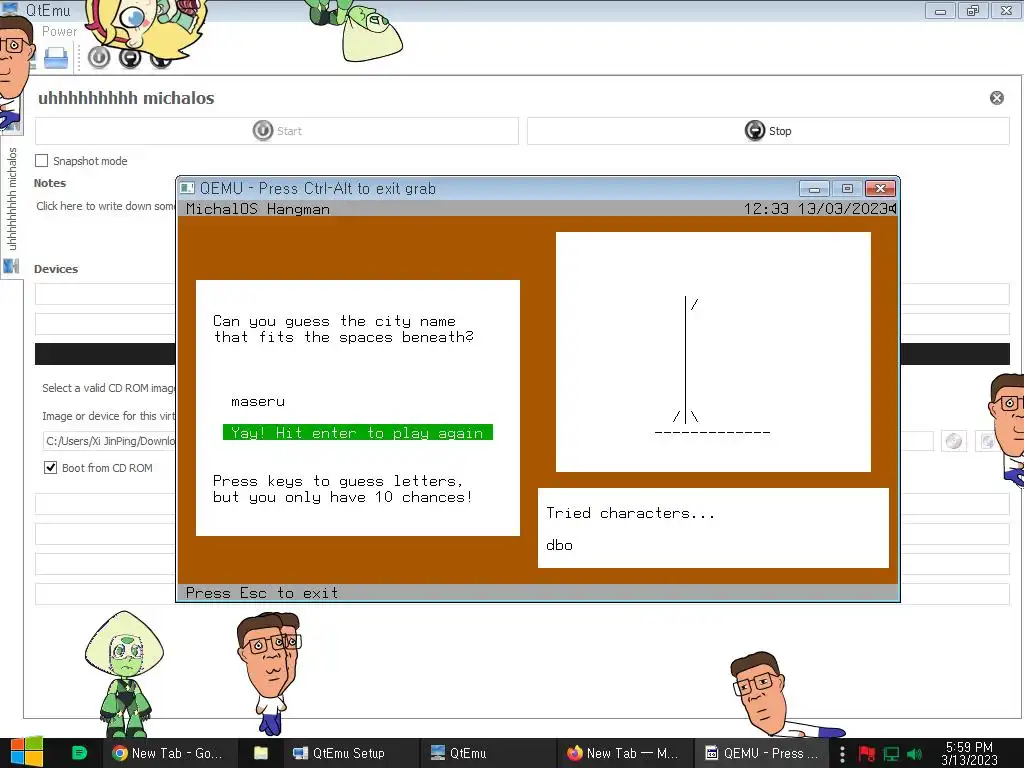The image size is (1024, 768).
Task: Click the red flag tray icon
Action: pos(867,754)
